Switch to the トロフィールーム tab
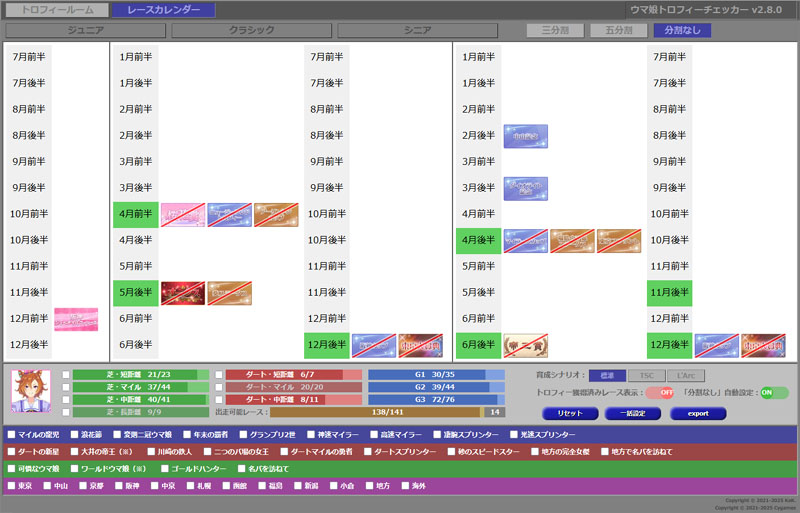 coord(57,9)
